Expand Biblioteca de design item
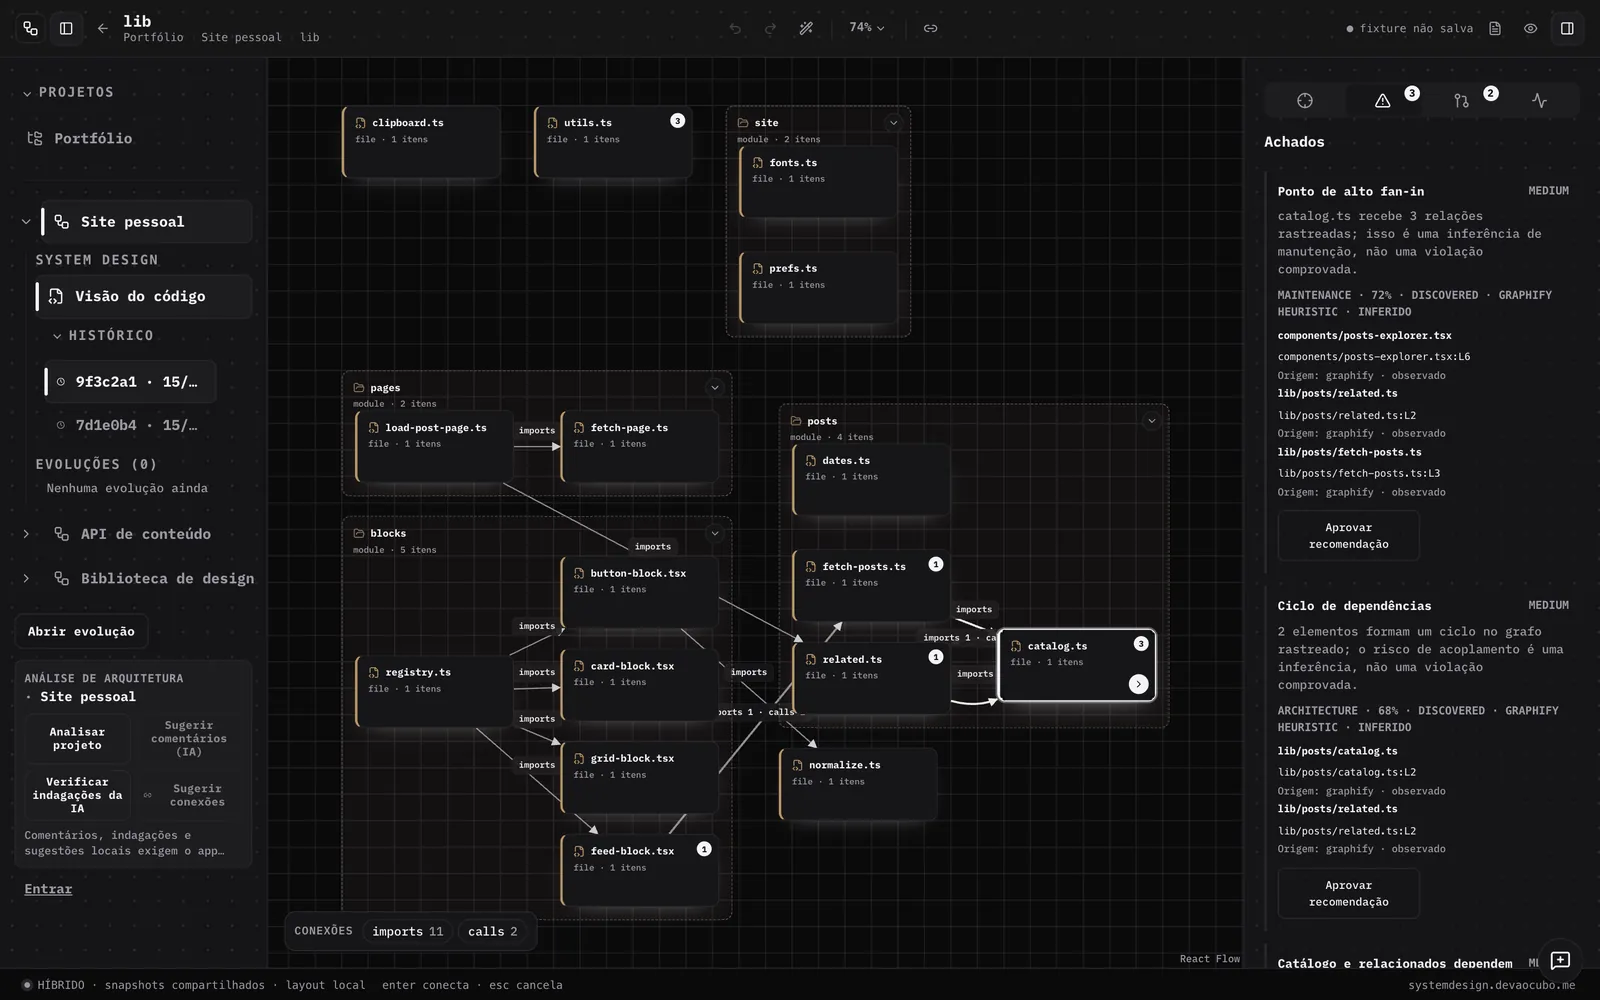This screenshot has height=1000, width=1600. pyautogui.click(x=26, y=578)
